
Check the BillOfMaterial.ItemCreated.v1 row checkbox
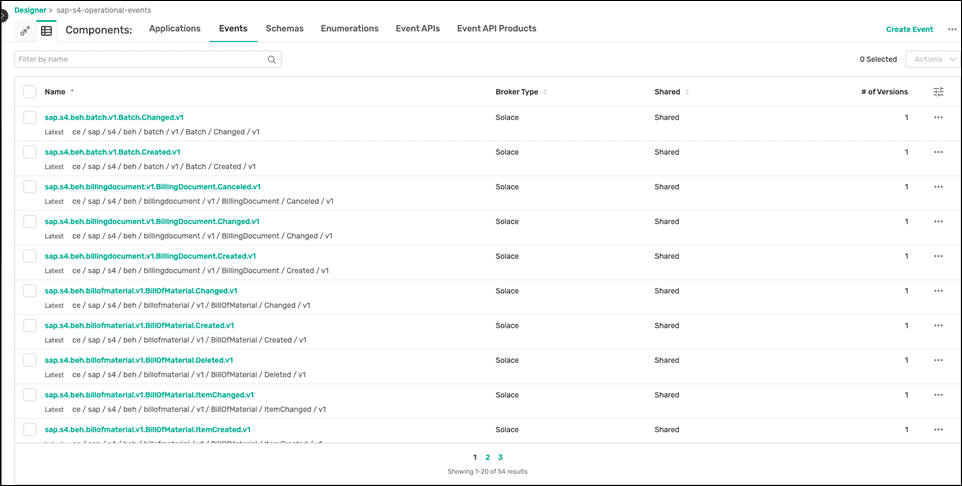[30, 429]
